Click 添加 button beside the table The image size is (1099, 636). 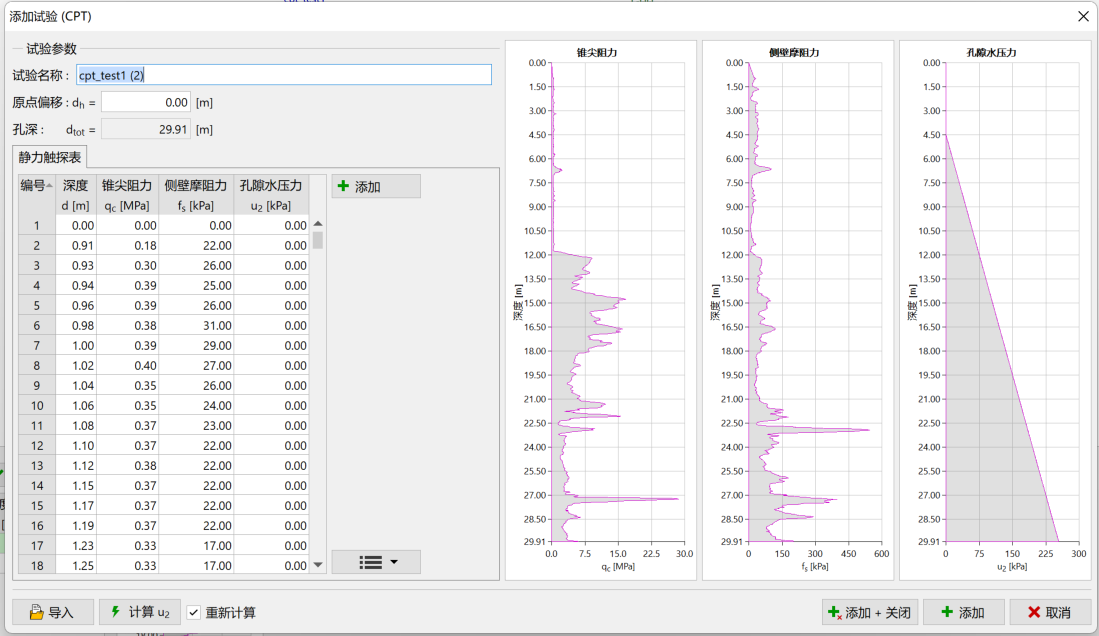click(x=376, y=187)
